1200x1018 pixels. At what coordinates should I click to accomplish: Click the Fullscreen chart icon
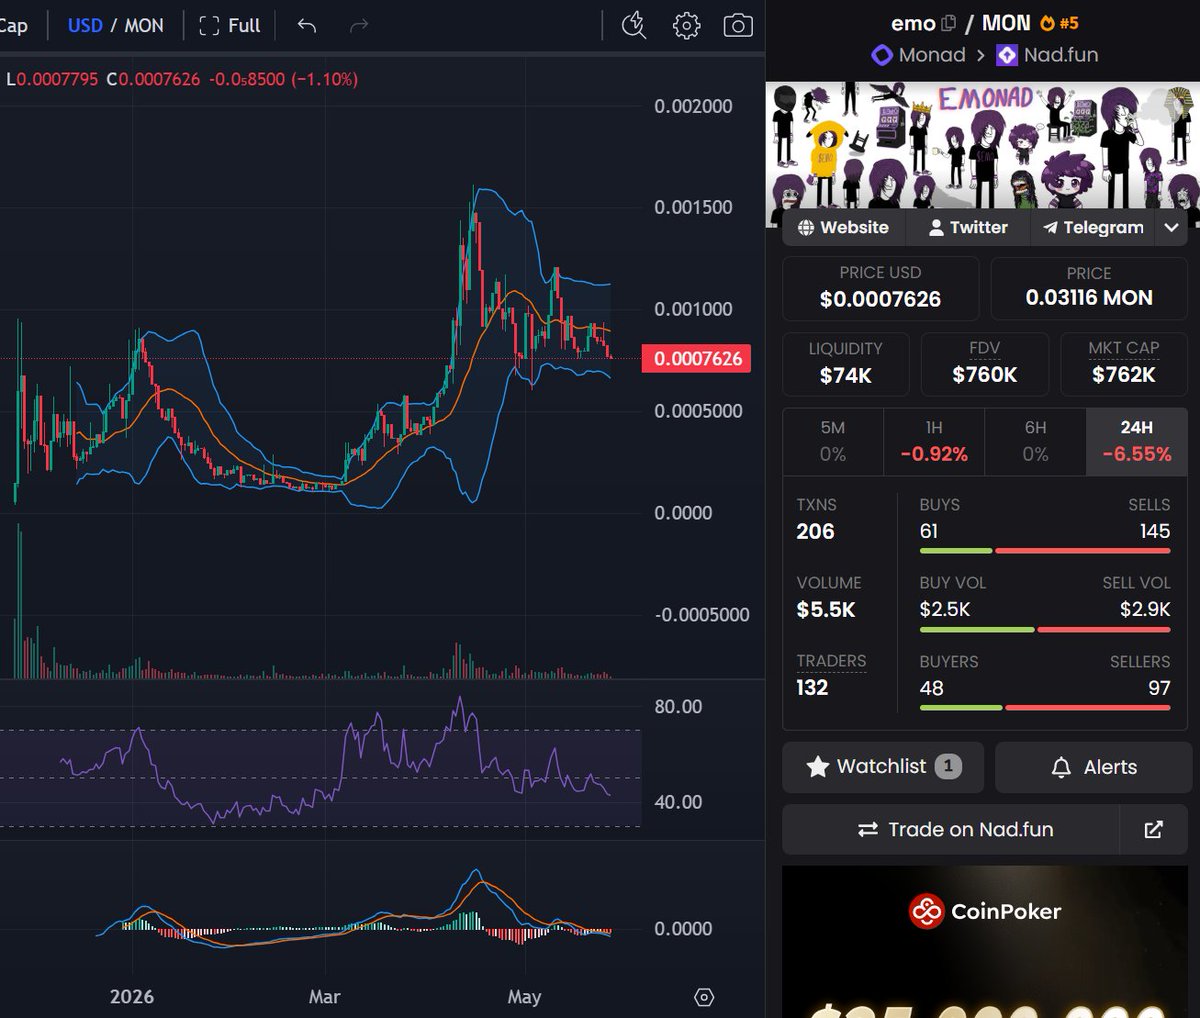[x=209, y=26]
